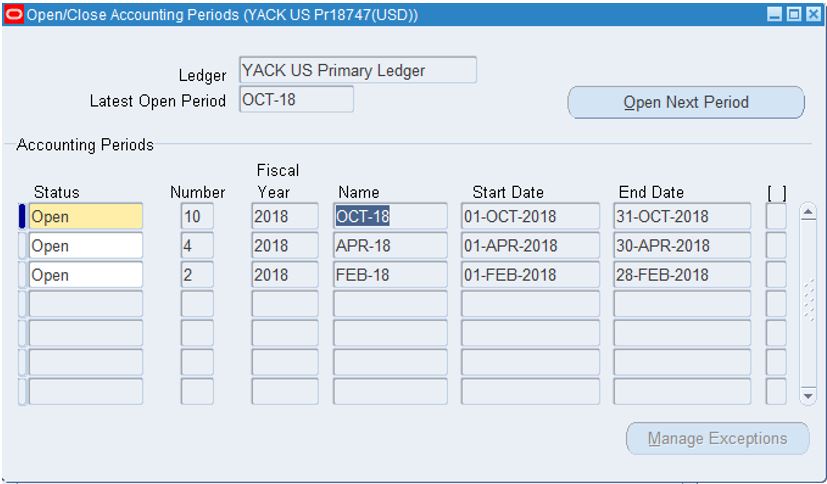This screenshot has height=484, width=827.
Task: Maximize the Open/Close Accounting Periods window
Action: coord(792,15)
